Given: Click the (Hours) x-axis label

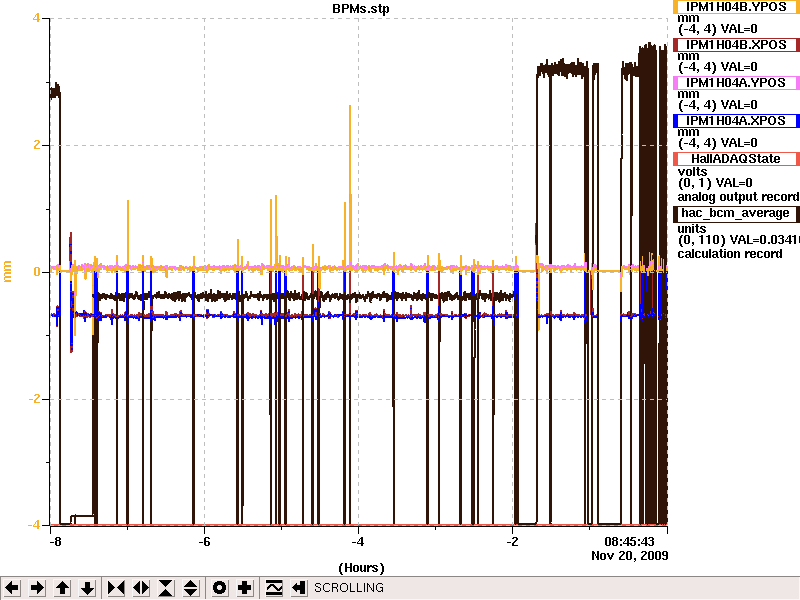Looking at the screenshot, I should (x=361, y=568).
